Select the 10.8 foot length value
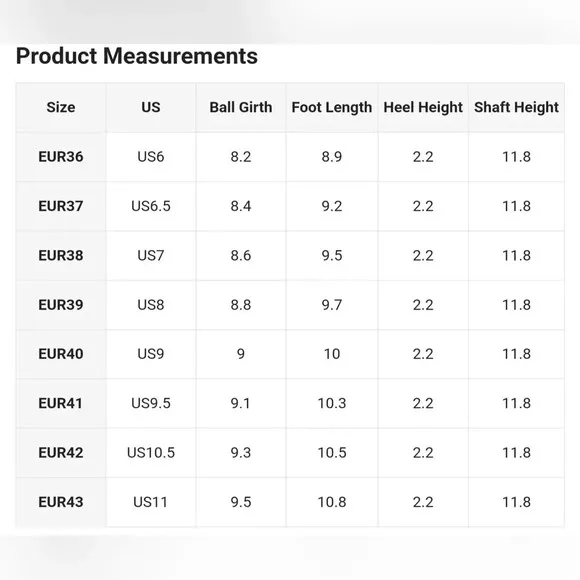 click(332, 502)
